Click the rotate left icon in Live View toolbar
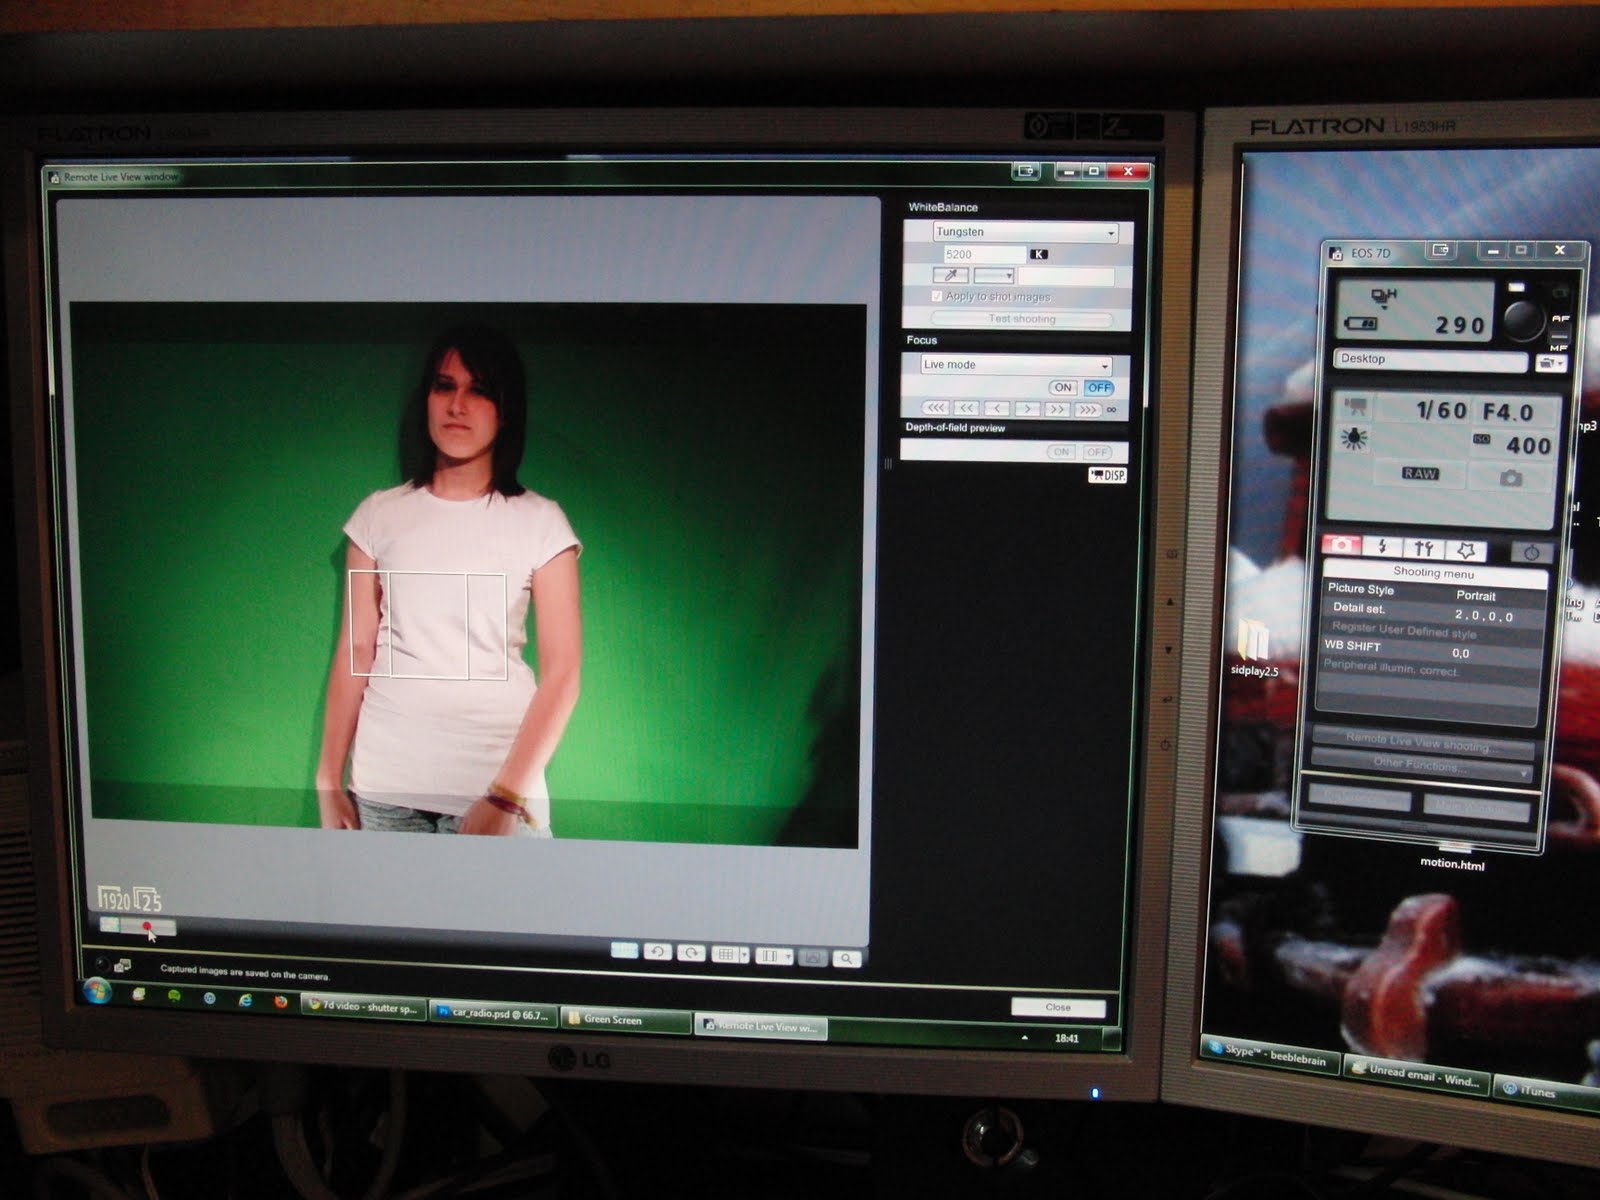This screenshot has height=1200, width=1600. 657,951
